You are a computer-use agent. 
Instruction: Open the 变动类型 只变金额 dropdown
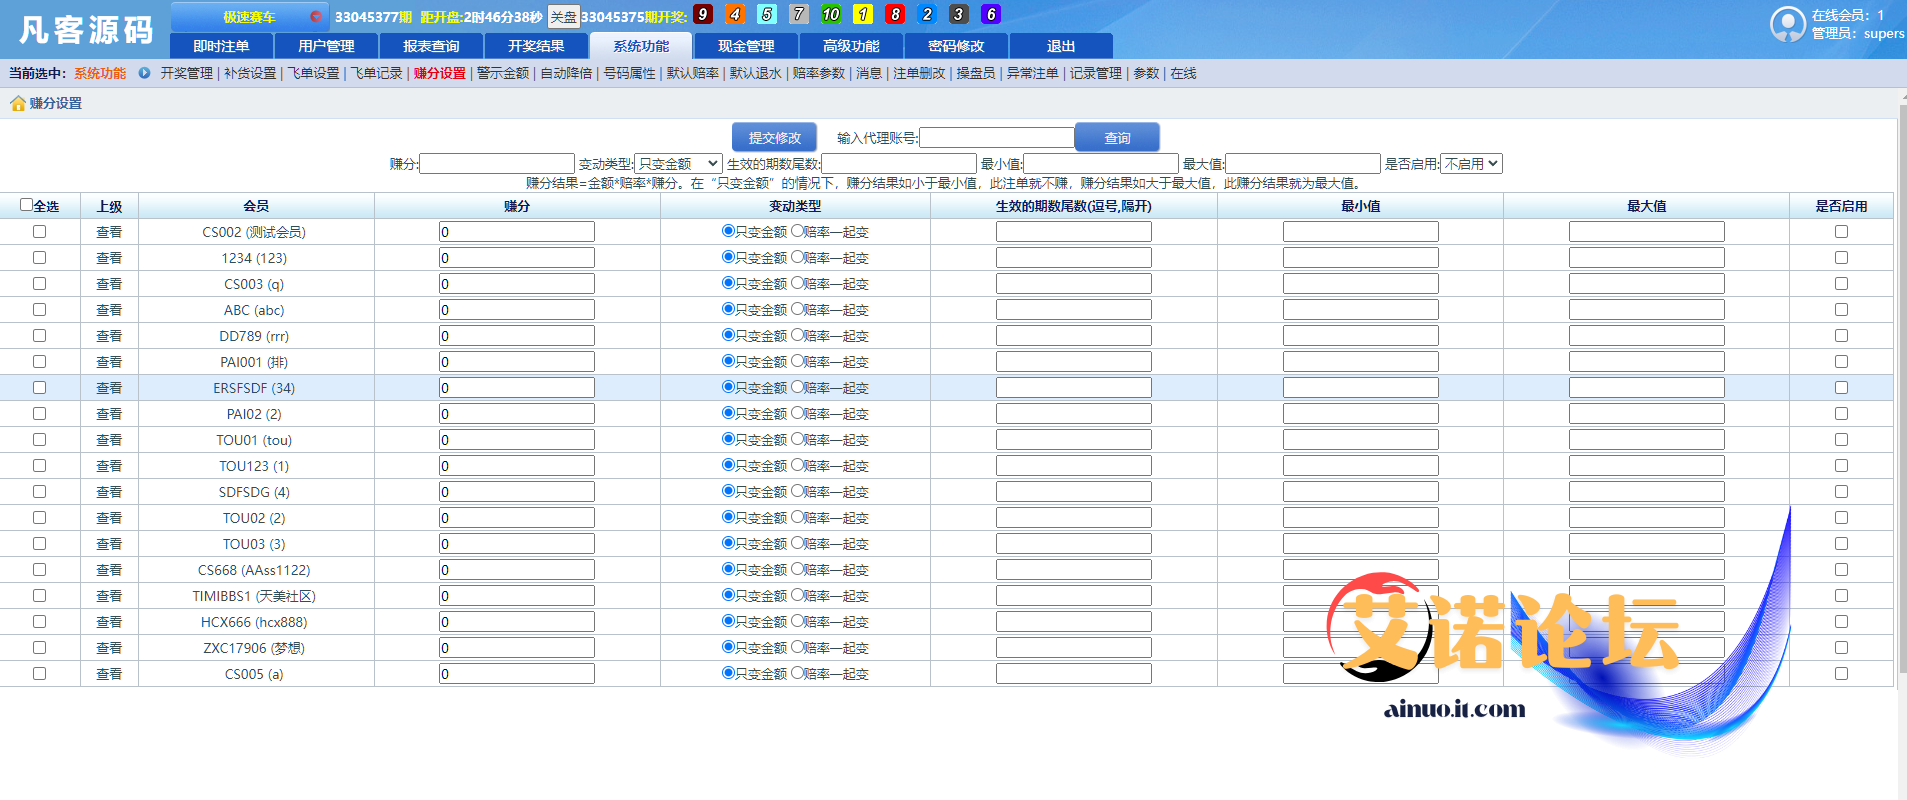pyautogui.click(x=678, y=164)
